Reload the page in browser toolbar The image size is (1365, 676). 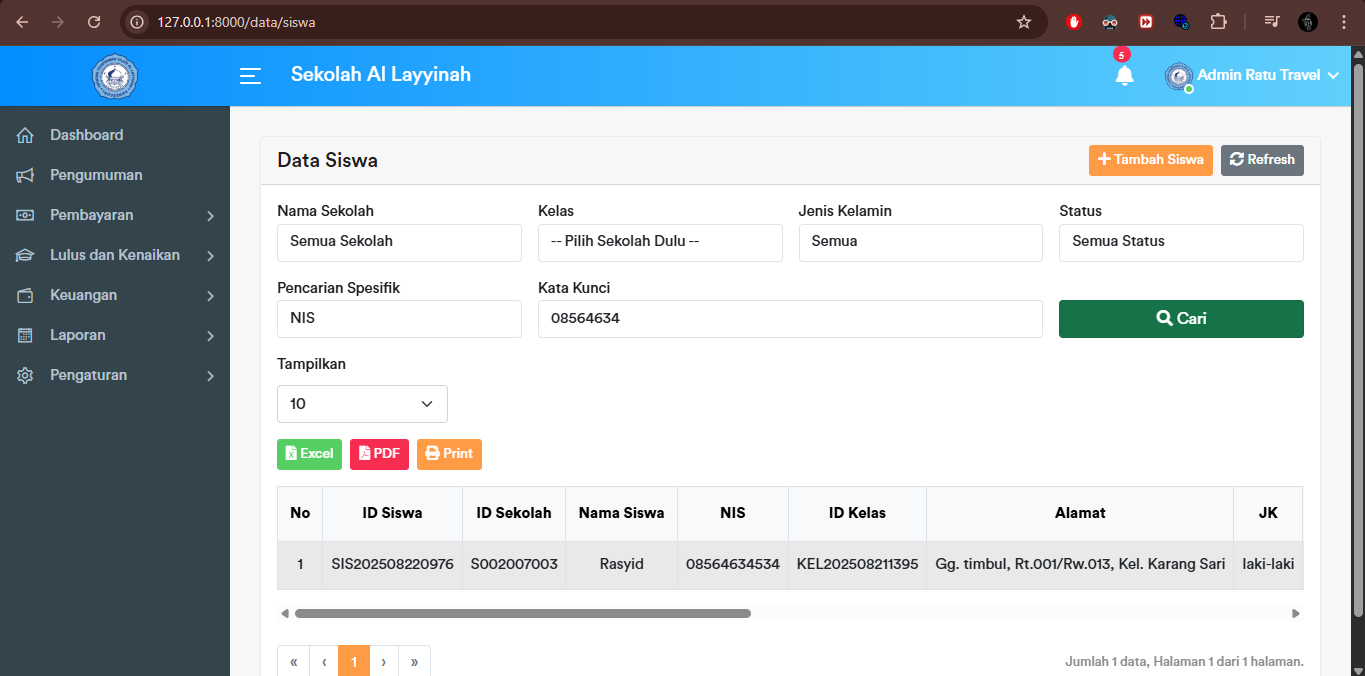94,22
